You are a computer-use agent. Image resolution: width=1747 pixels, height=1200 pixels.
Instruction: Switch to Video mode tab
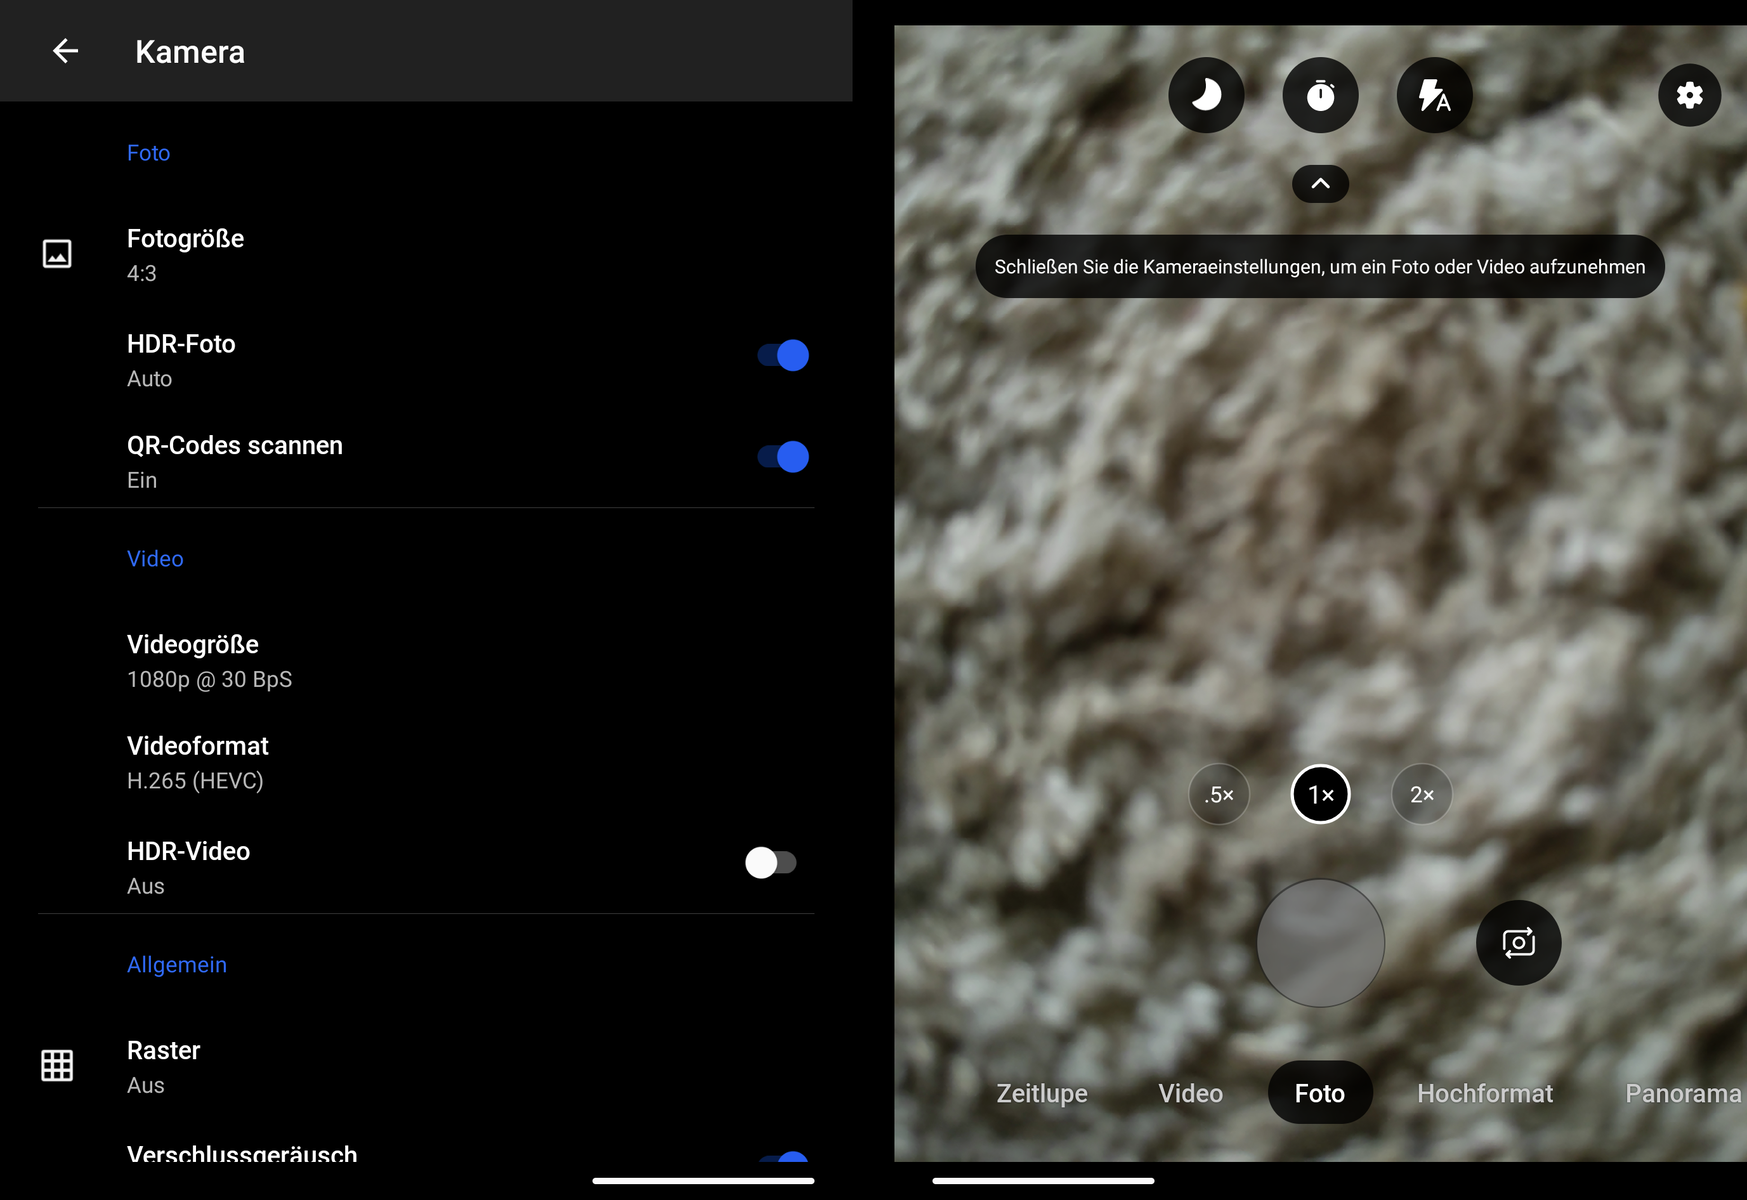[x=1190, y=1093]
